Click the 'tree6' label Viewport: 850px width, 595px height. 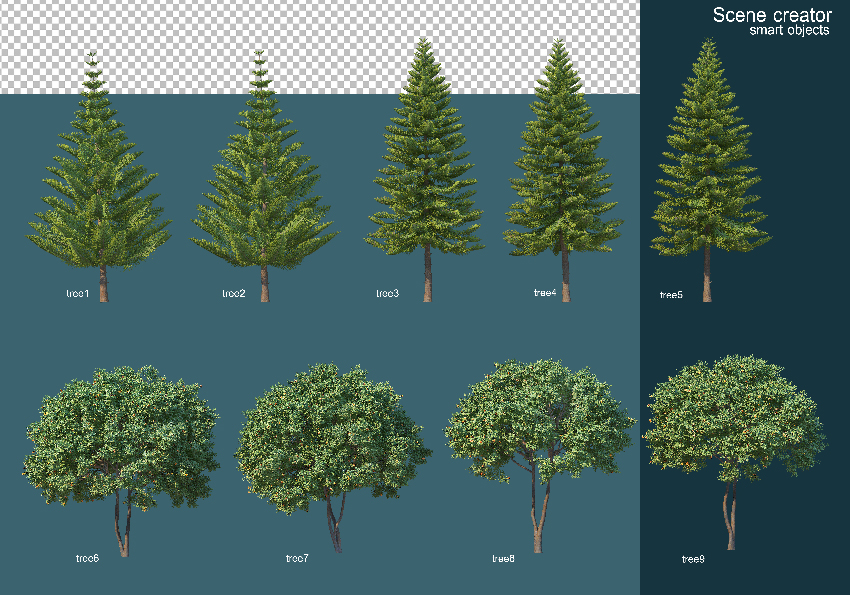87,558
